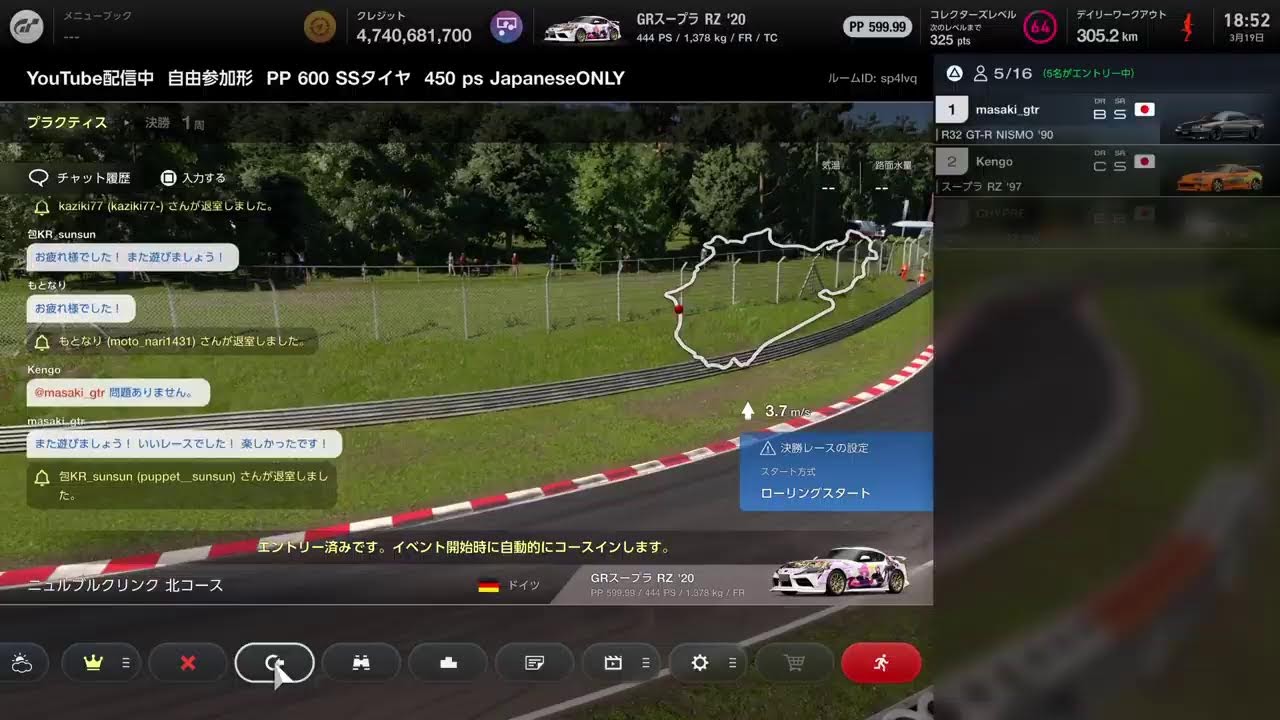The width and height of the screenshot is (1280, 720).
Task: Open the weather settings cloud button
Action: pyautogui.click(x=21, y=663)
